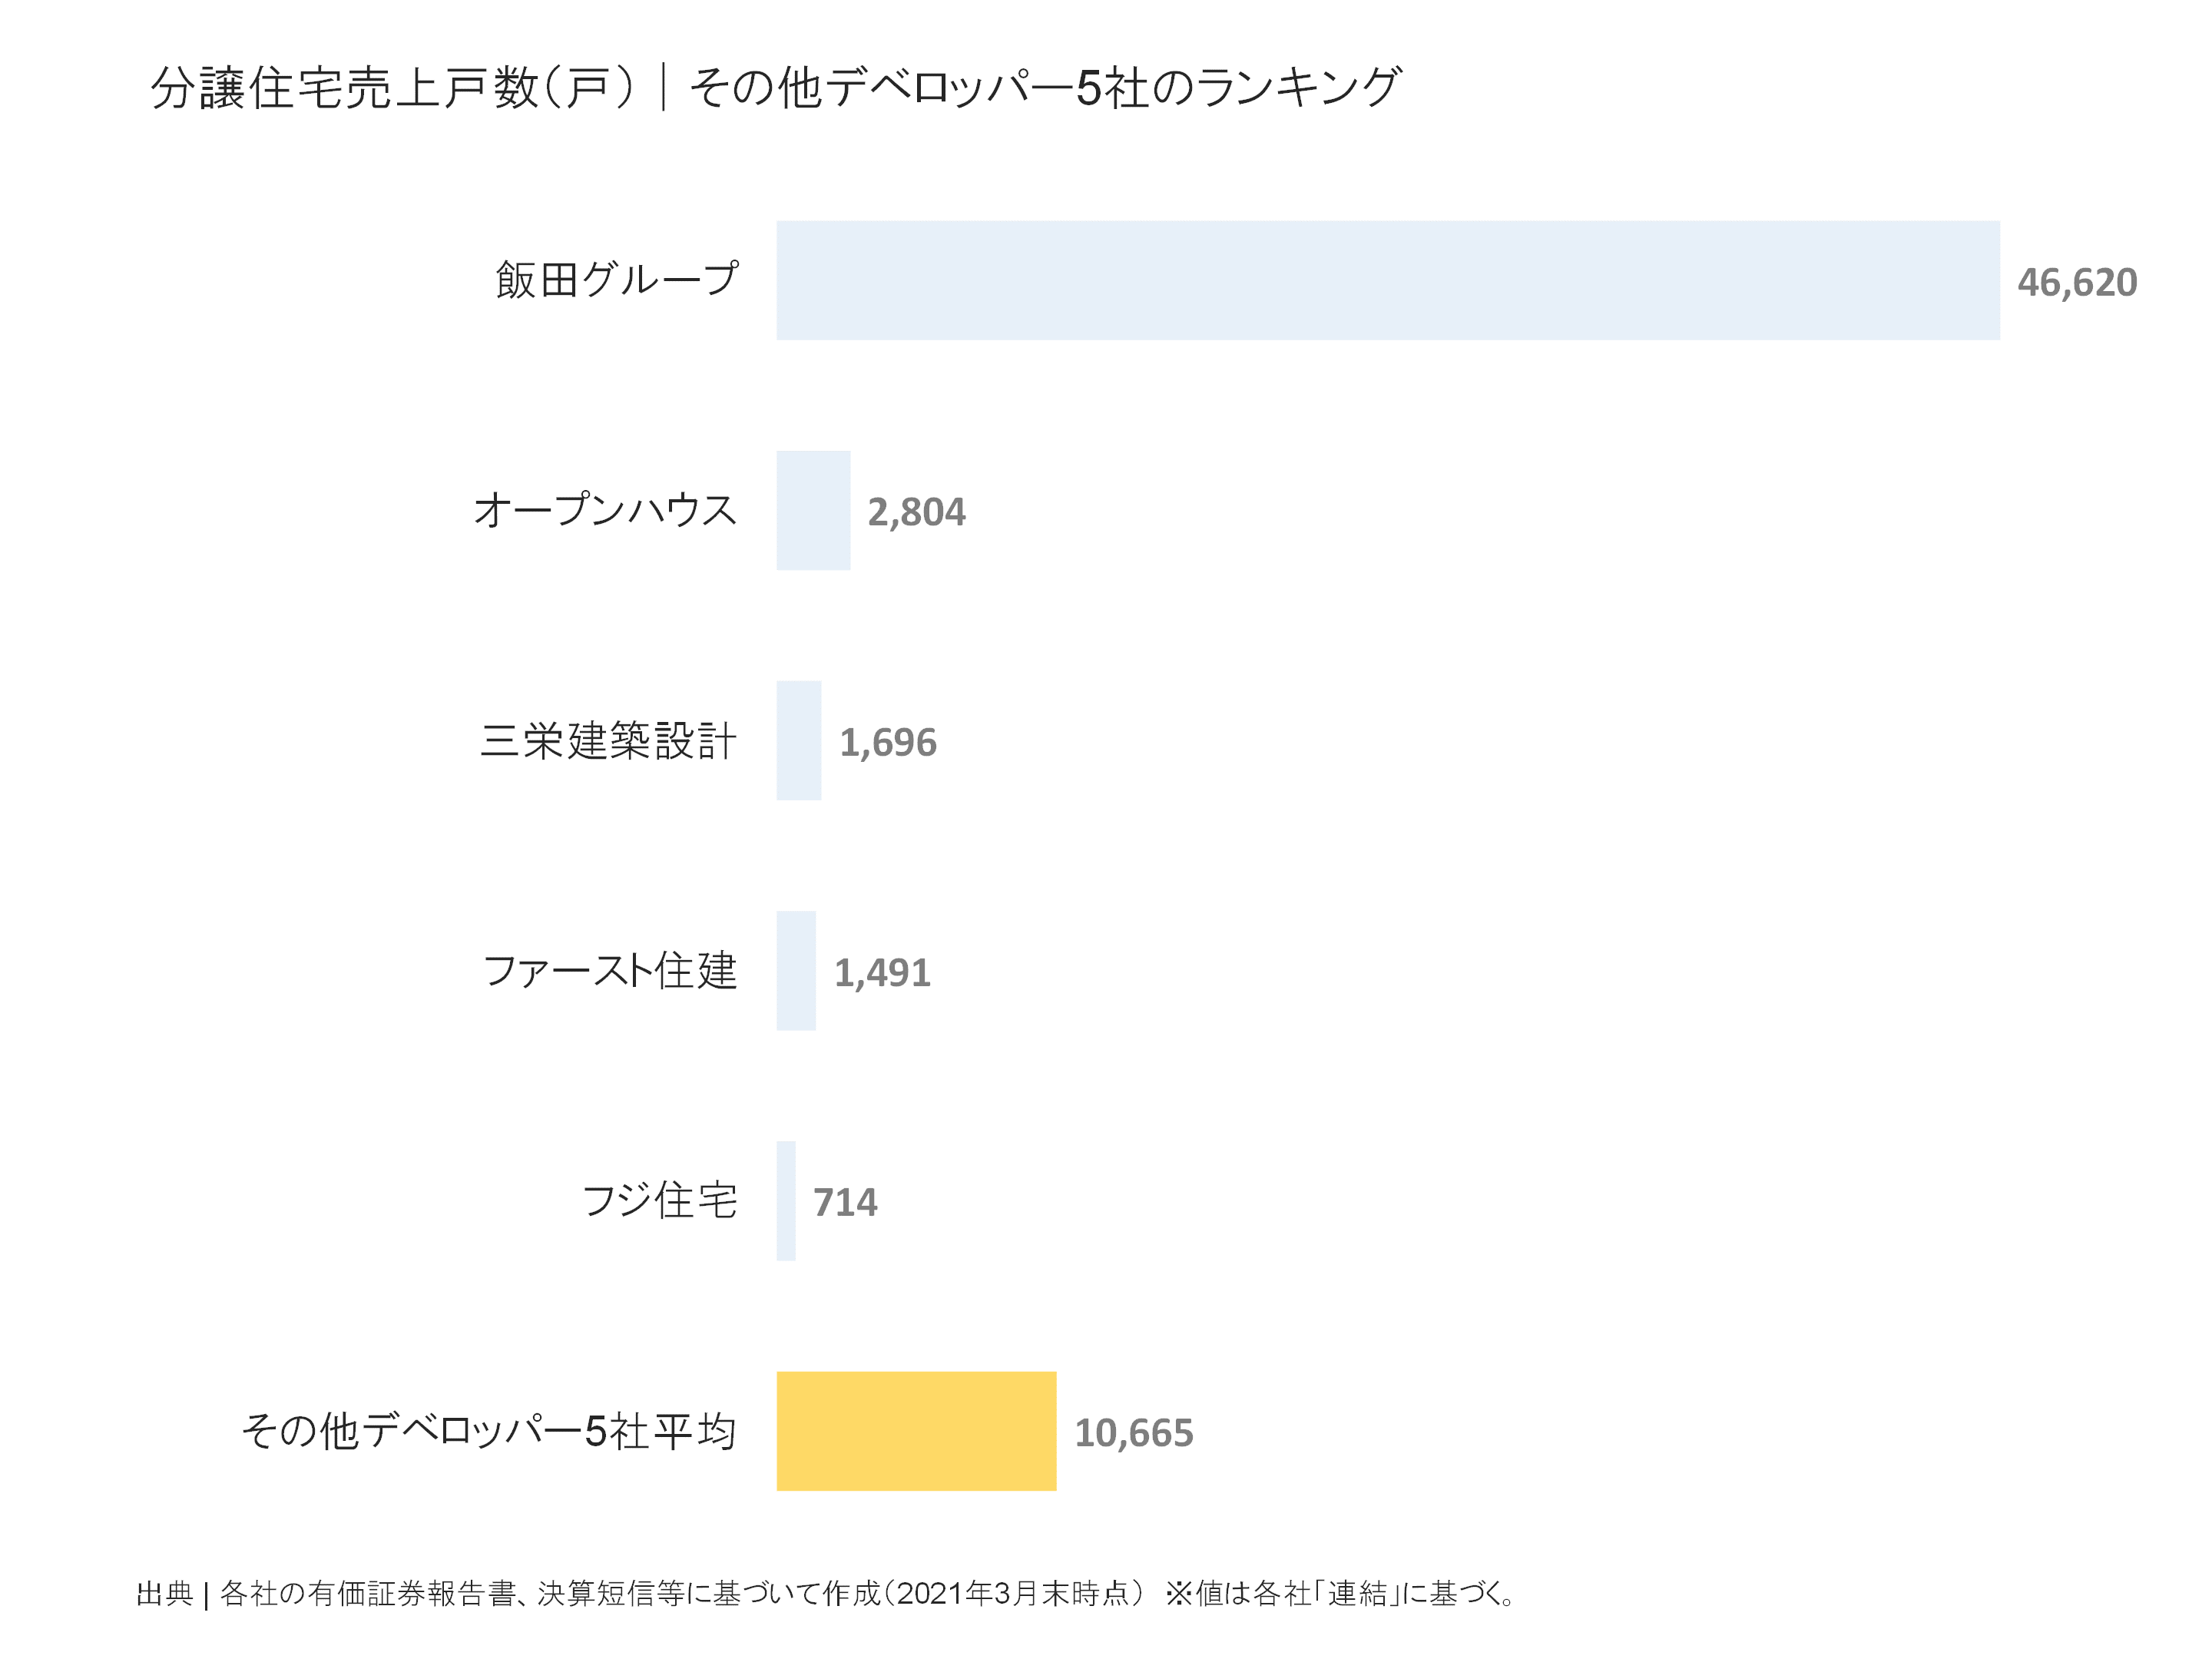The width and height of the screenshot is (2212, 1659).
Task: Click the 46,620 value label
Action: [2076, 282]
